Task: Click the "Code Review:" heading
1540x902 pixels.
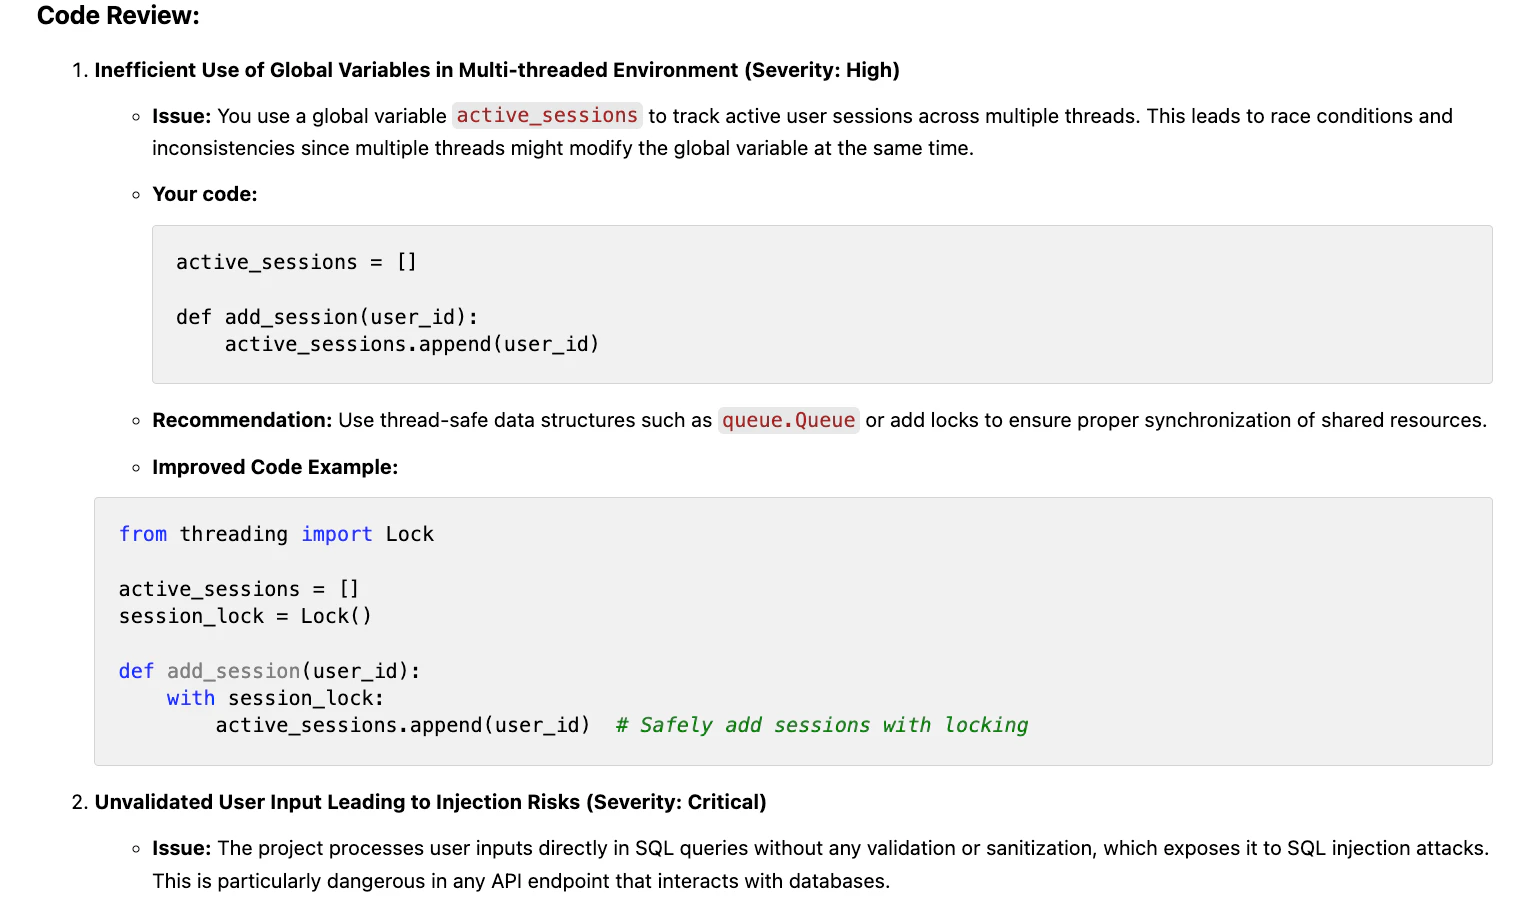Action: coord(118,16)
